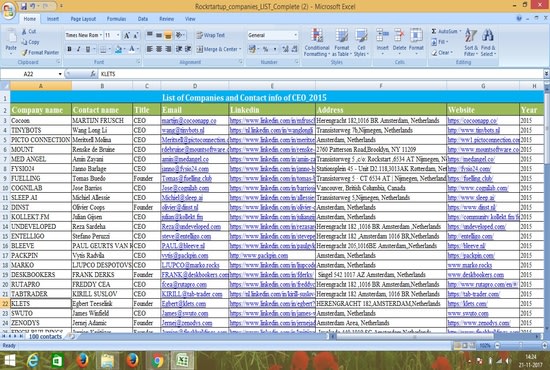Select entire sheet with Select All corner
Screen dimensions: 550x370
click(5, 86)
